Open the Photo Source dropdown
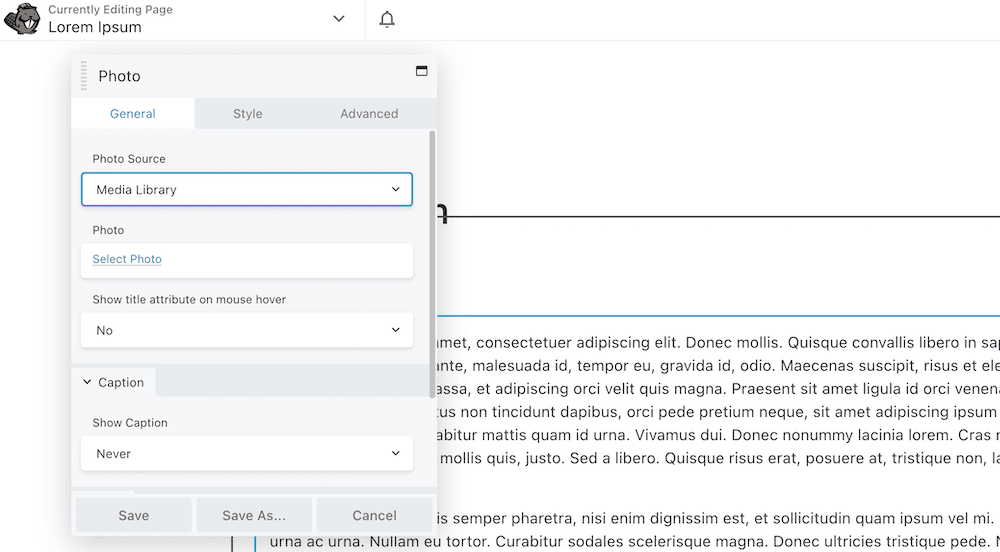 pos(247,189)
